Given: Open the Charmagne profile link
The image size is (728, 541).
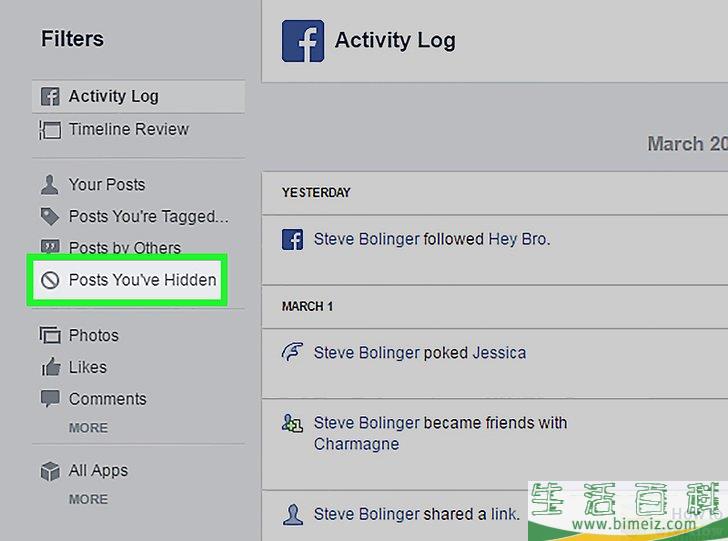Looking at the screenshot, I should pyautogui.click(x=356, y=444).
